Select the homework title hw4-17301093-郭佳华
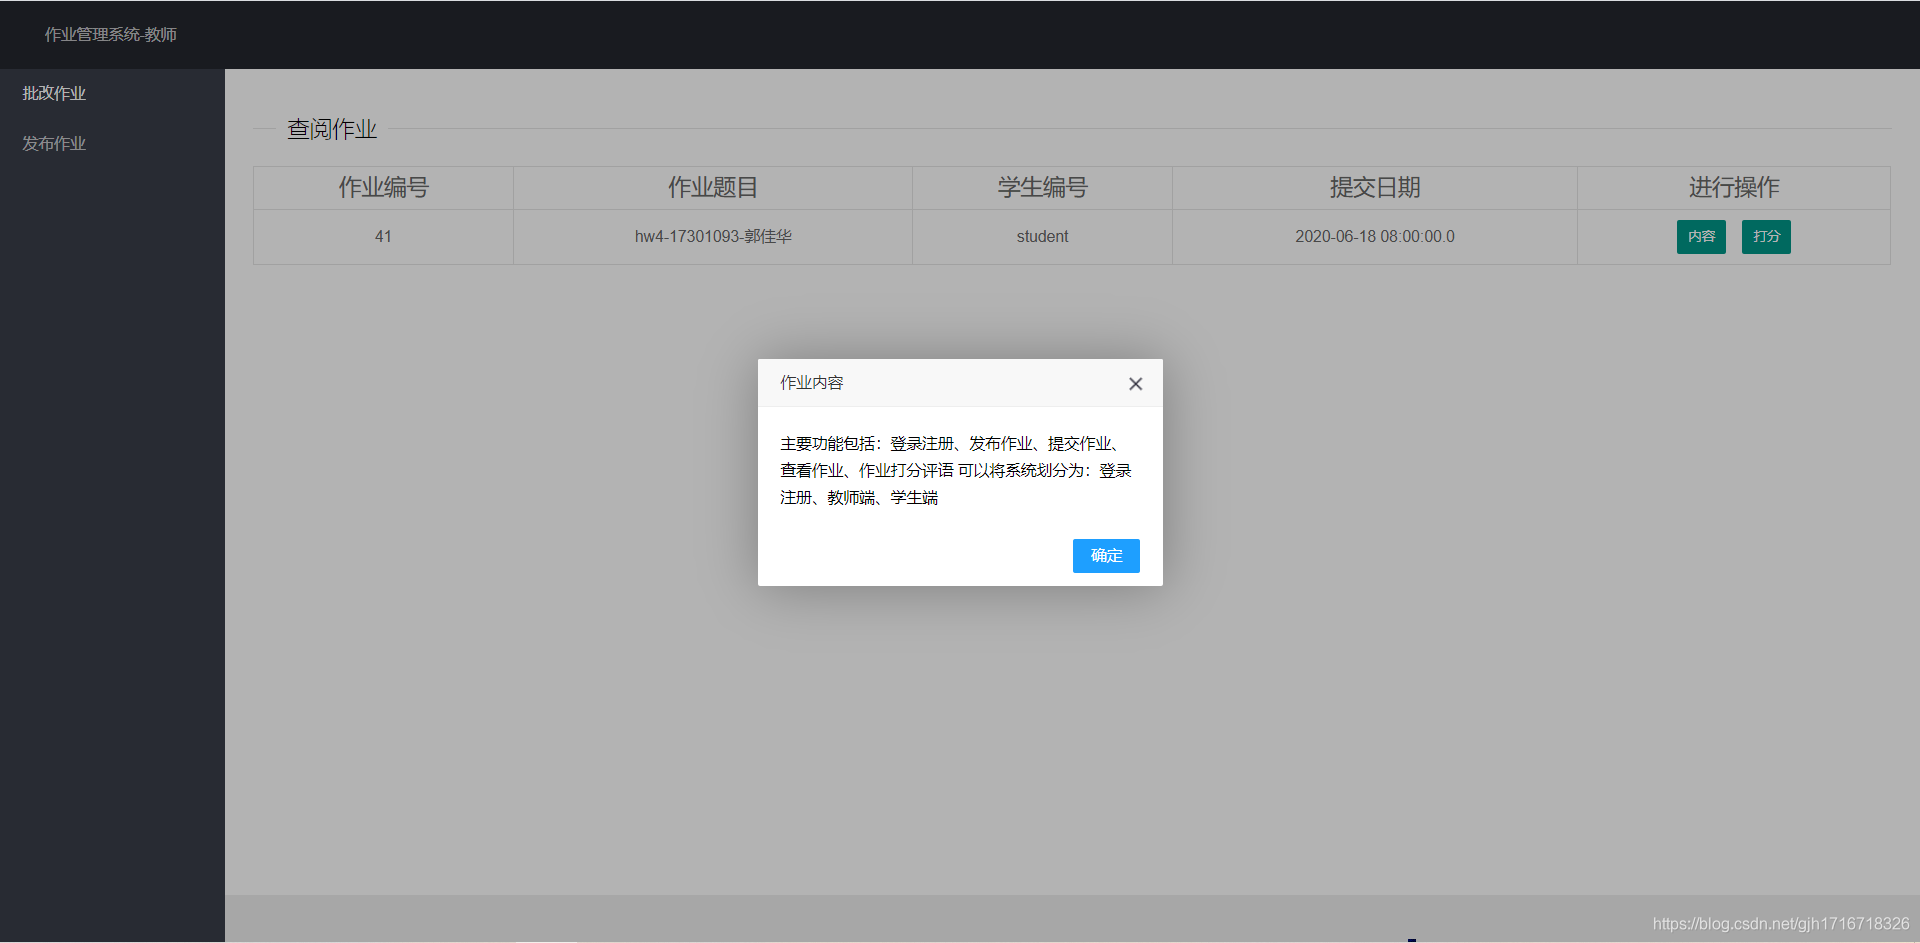Viewport: 1920px width, 943px height. 712,236
